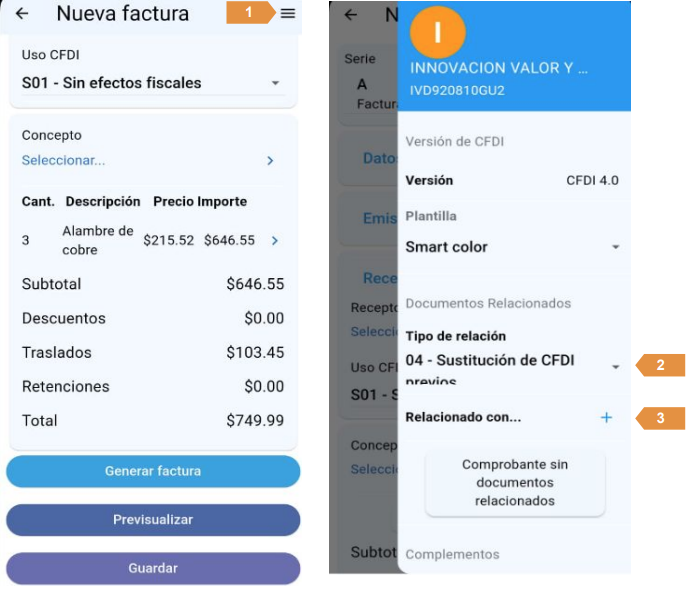The width and height of the screenshot is (688, 590).
Task: Tap the Comprobante sin documentos relacionados card
Action: (x=515, y=483)
